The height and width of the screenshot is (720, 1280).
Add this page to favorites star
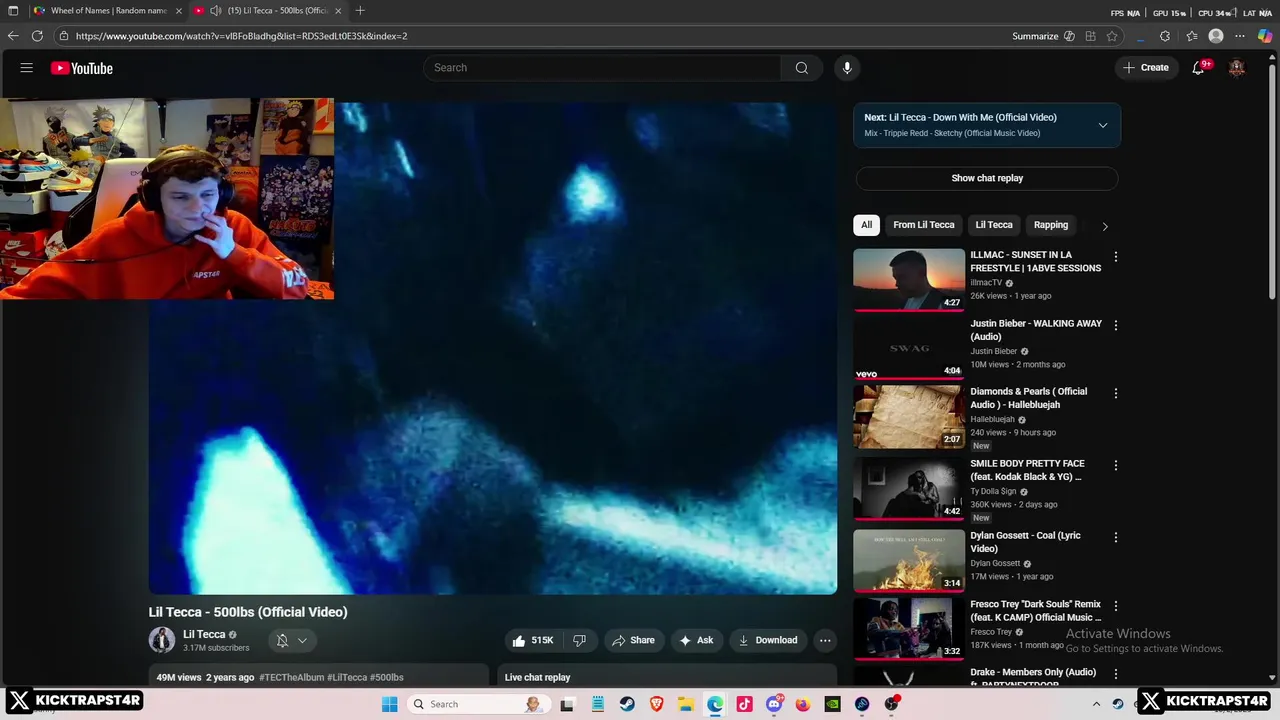1112,36
